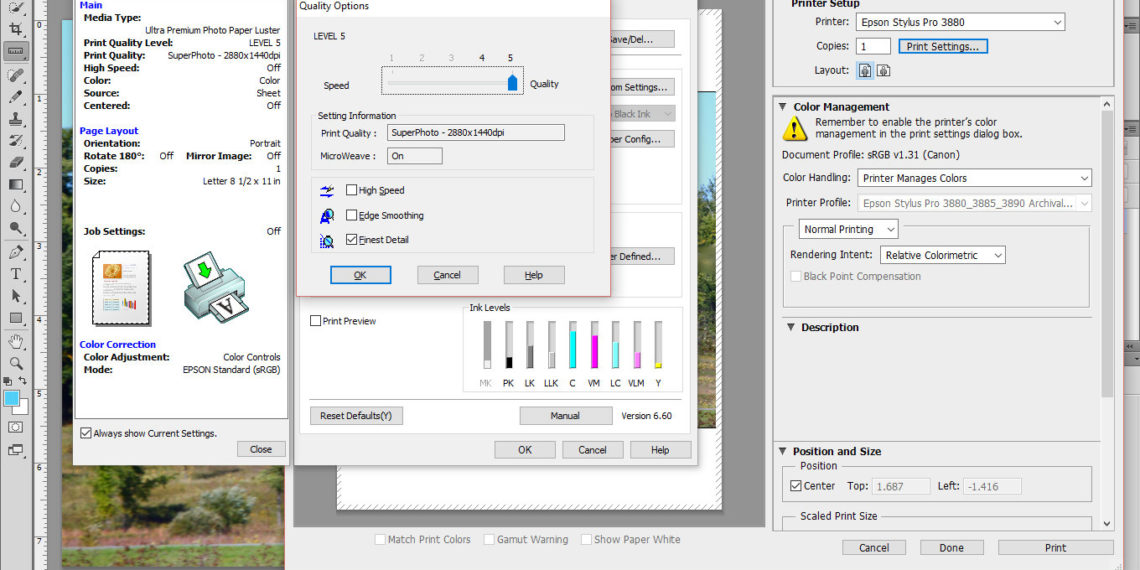Click the High Speed icon in Quality Options
Image resolution: width=1140 pixels, height=570 pixels.
click(327, 191)
